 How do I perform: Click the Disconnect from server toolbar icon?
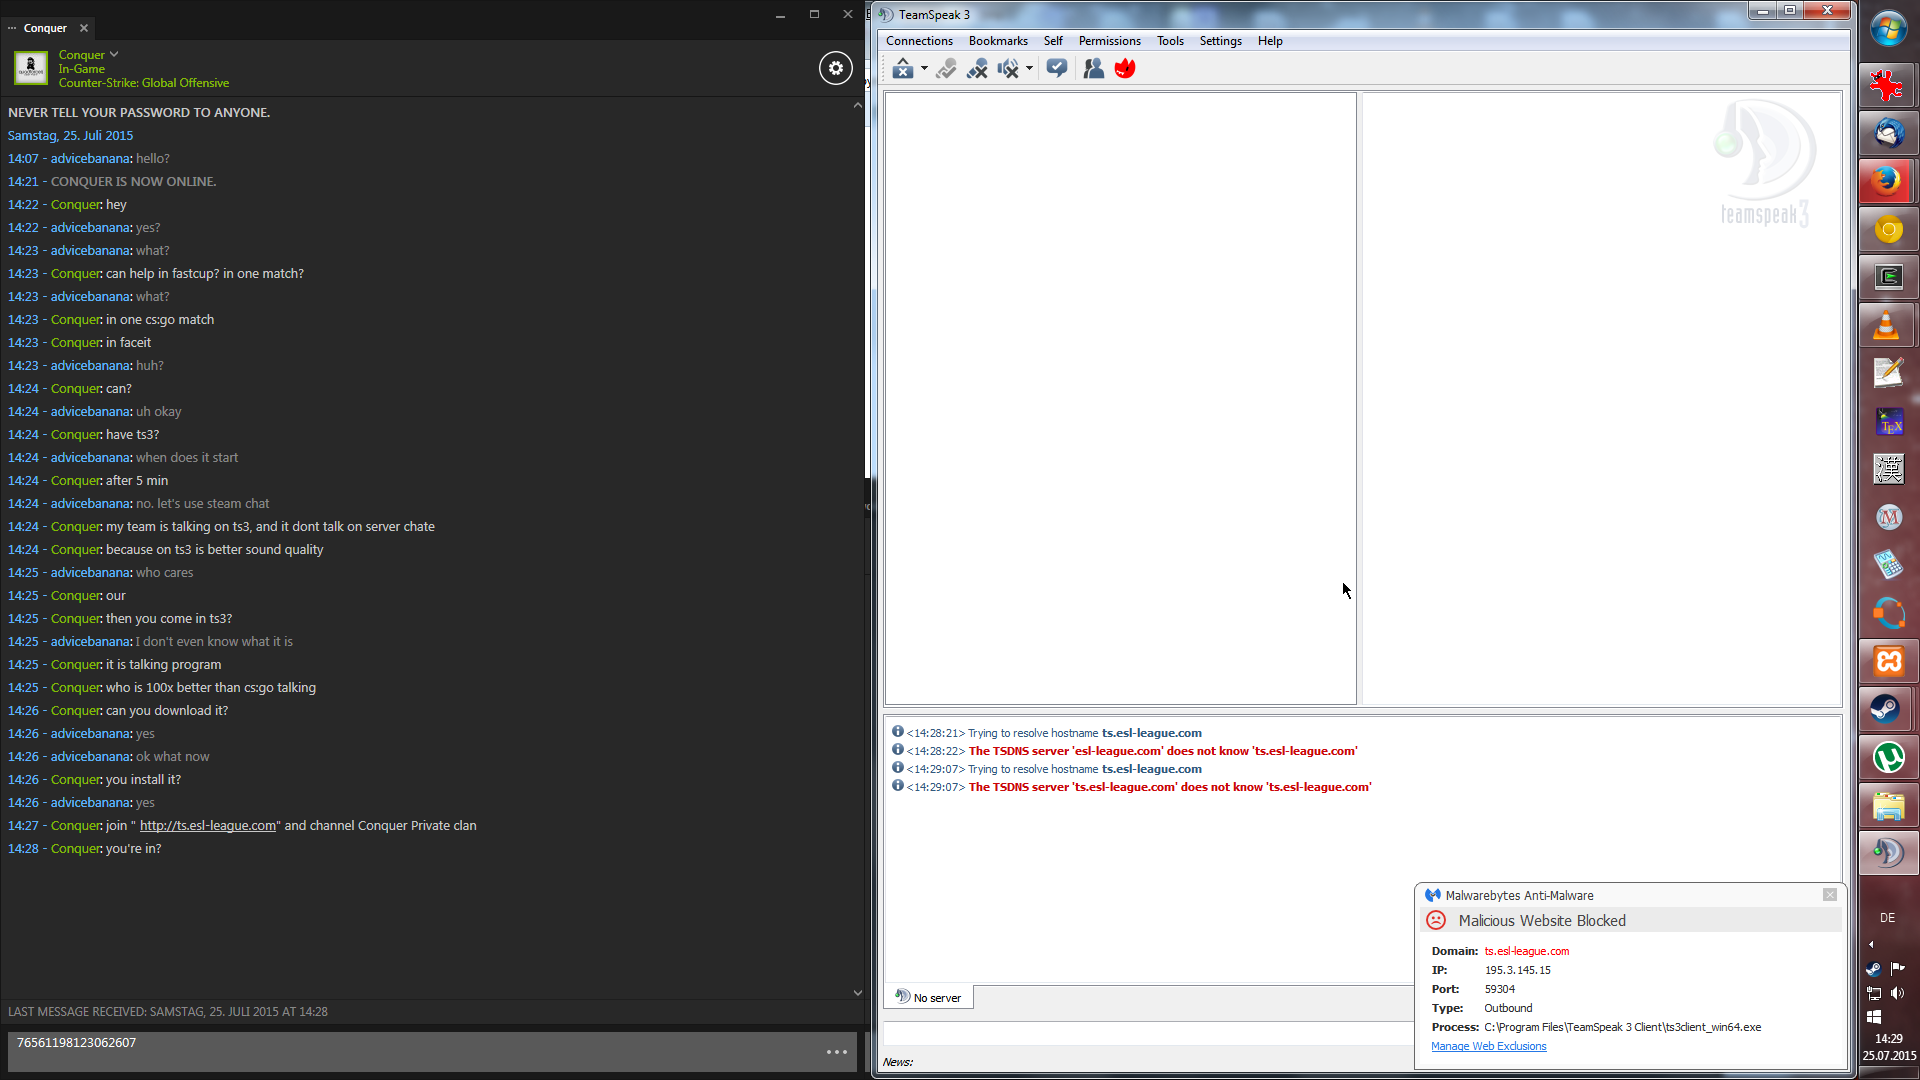(946, 69)
